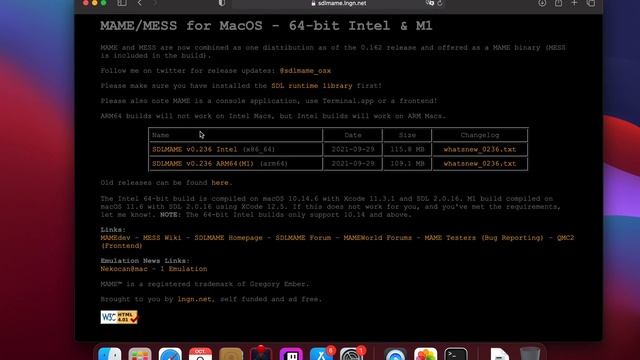The height and width of the screenshot is (360, 640).
Task: Open the Trash in the Dock
Action: [x=530, y=353]
